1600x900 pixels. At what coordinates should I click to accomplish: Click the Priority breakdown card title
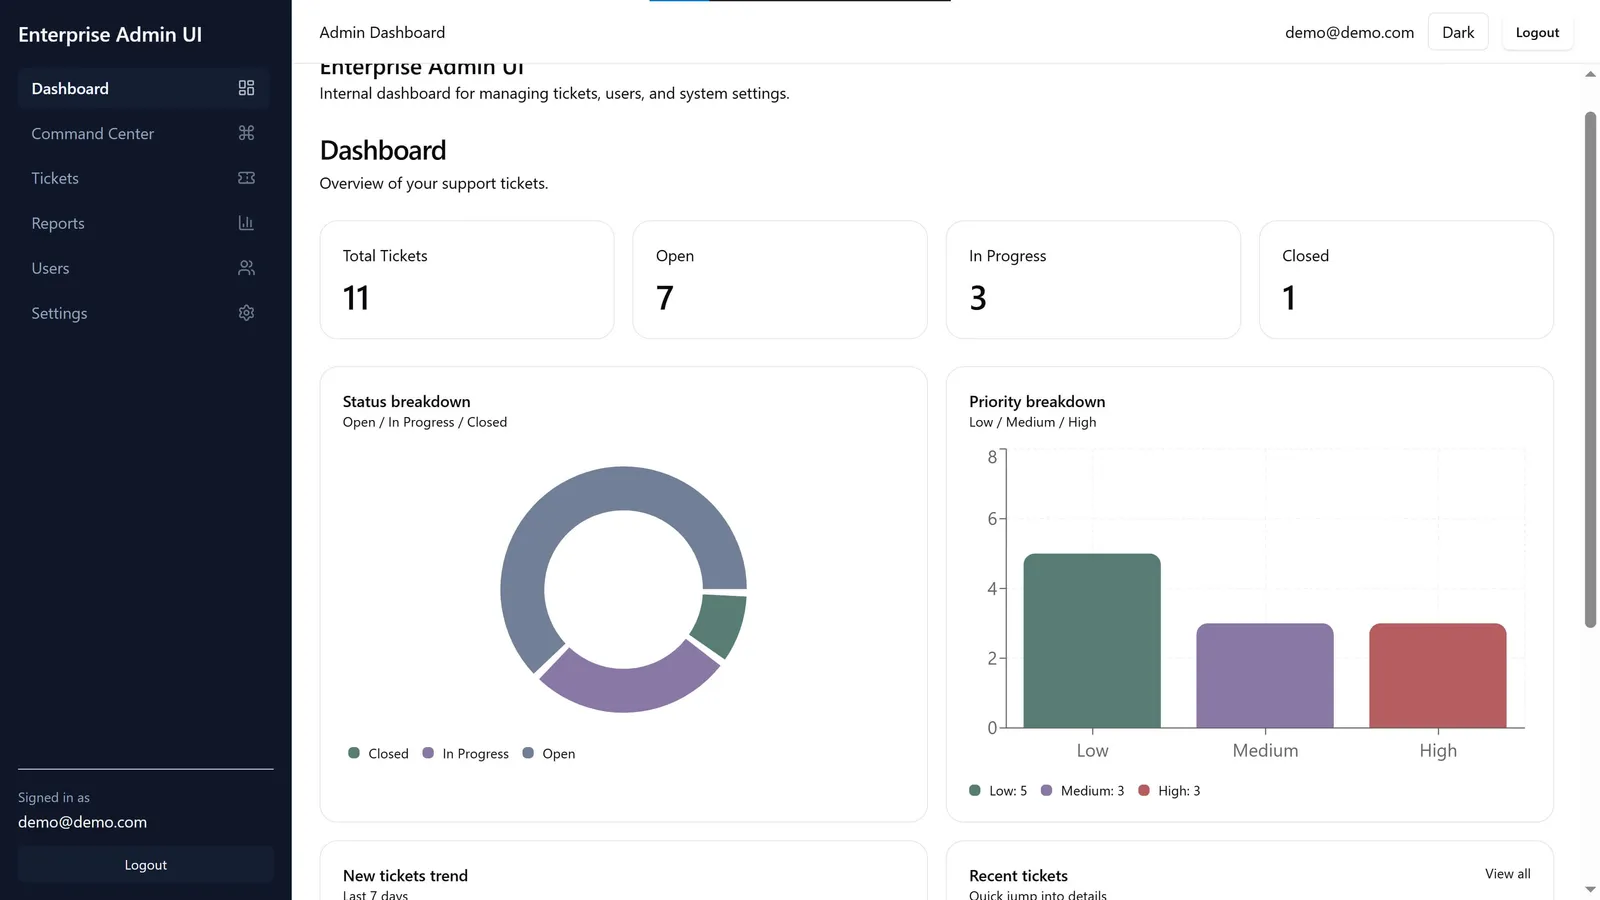coord(1037,401)
